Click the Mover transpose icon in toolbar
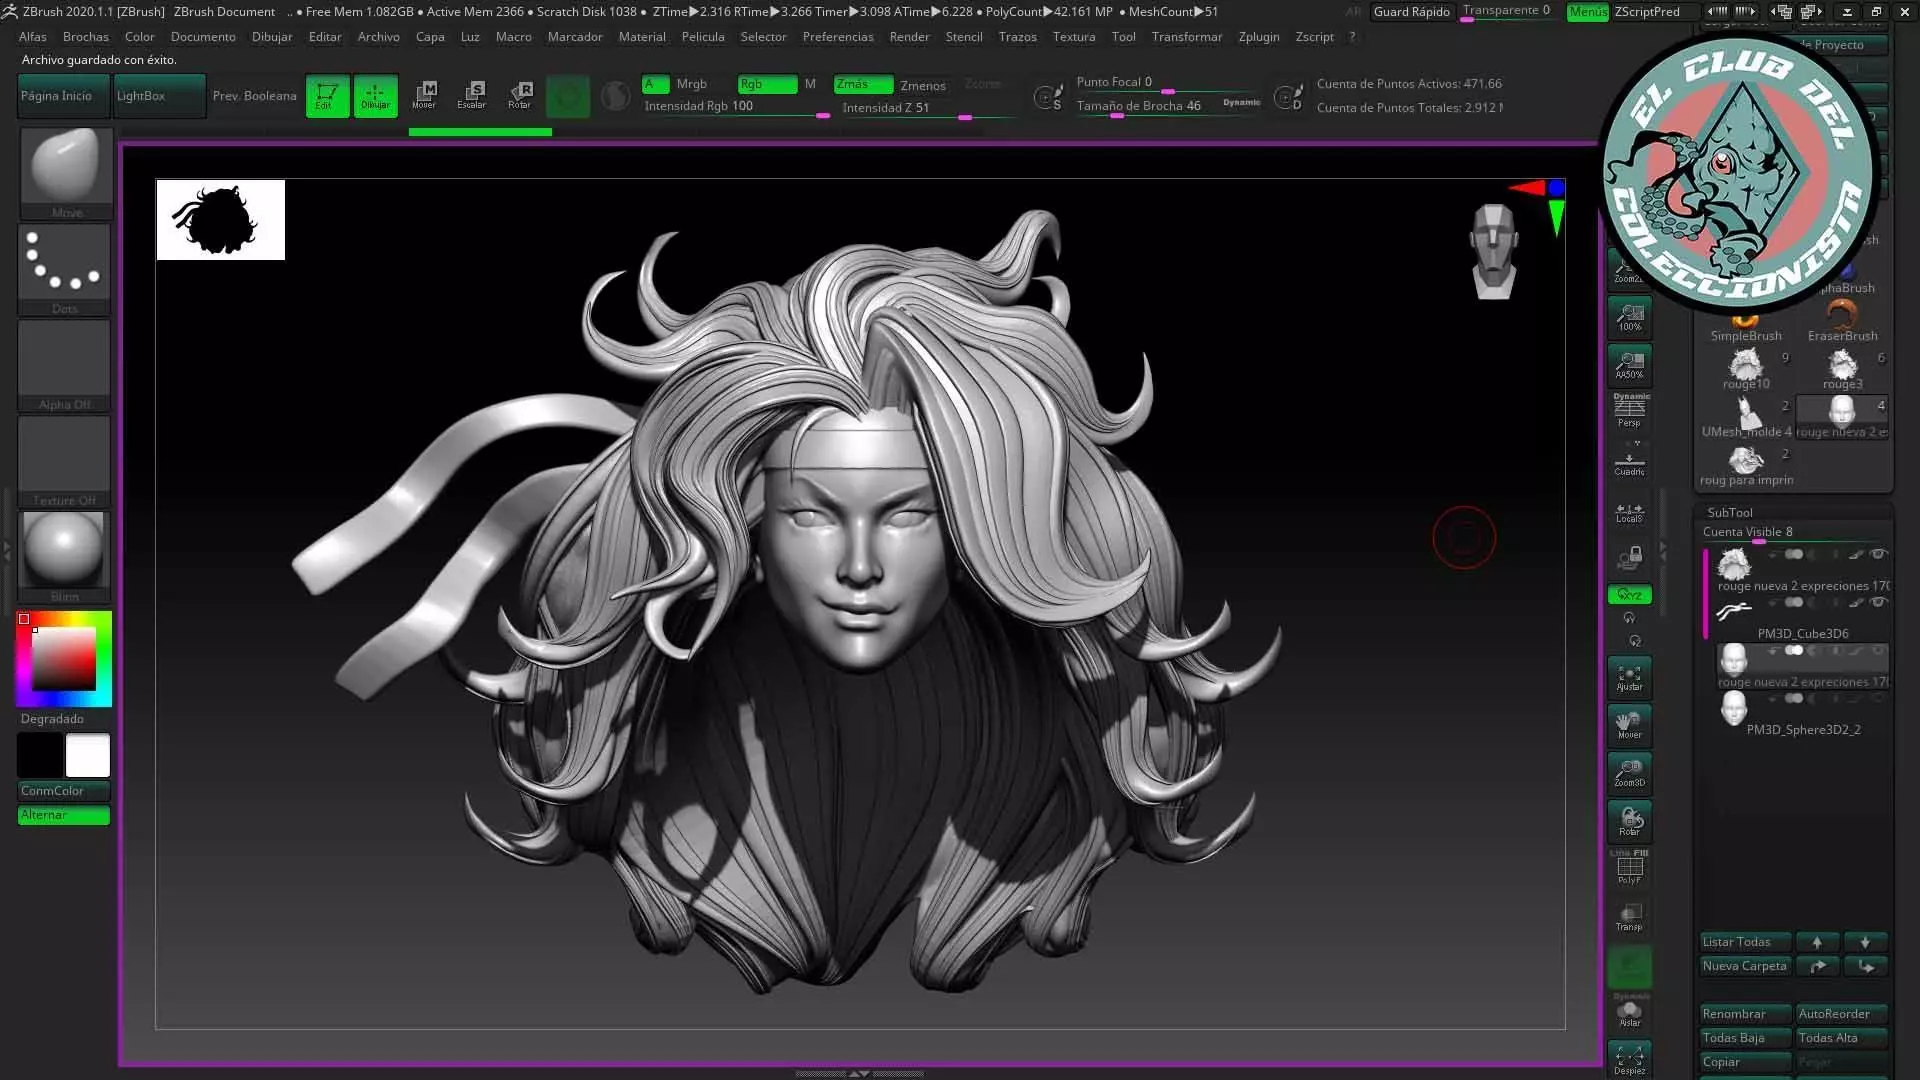1920x1080 pixels. (x=424, y=95)
